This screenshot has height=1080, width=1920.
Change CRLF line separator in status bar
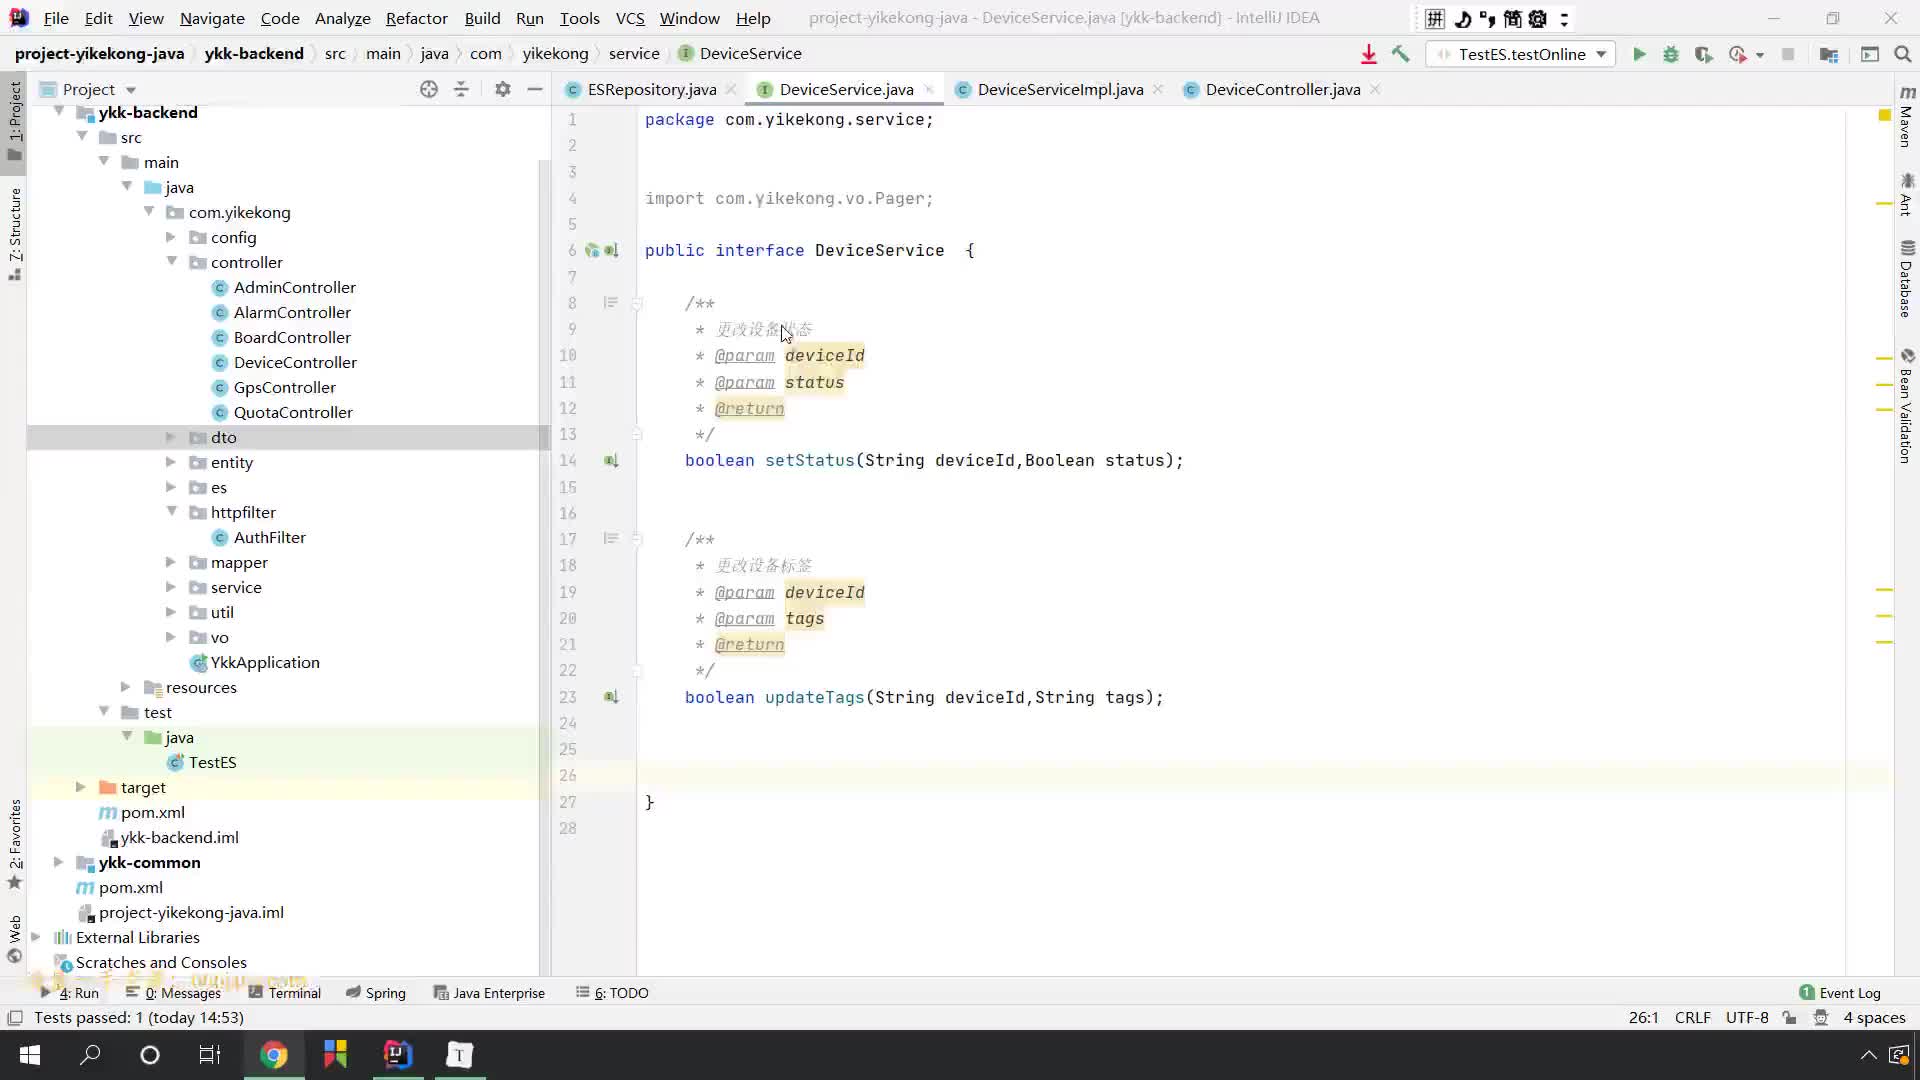tap(1692, 1018)
